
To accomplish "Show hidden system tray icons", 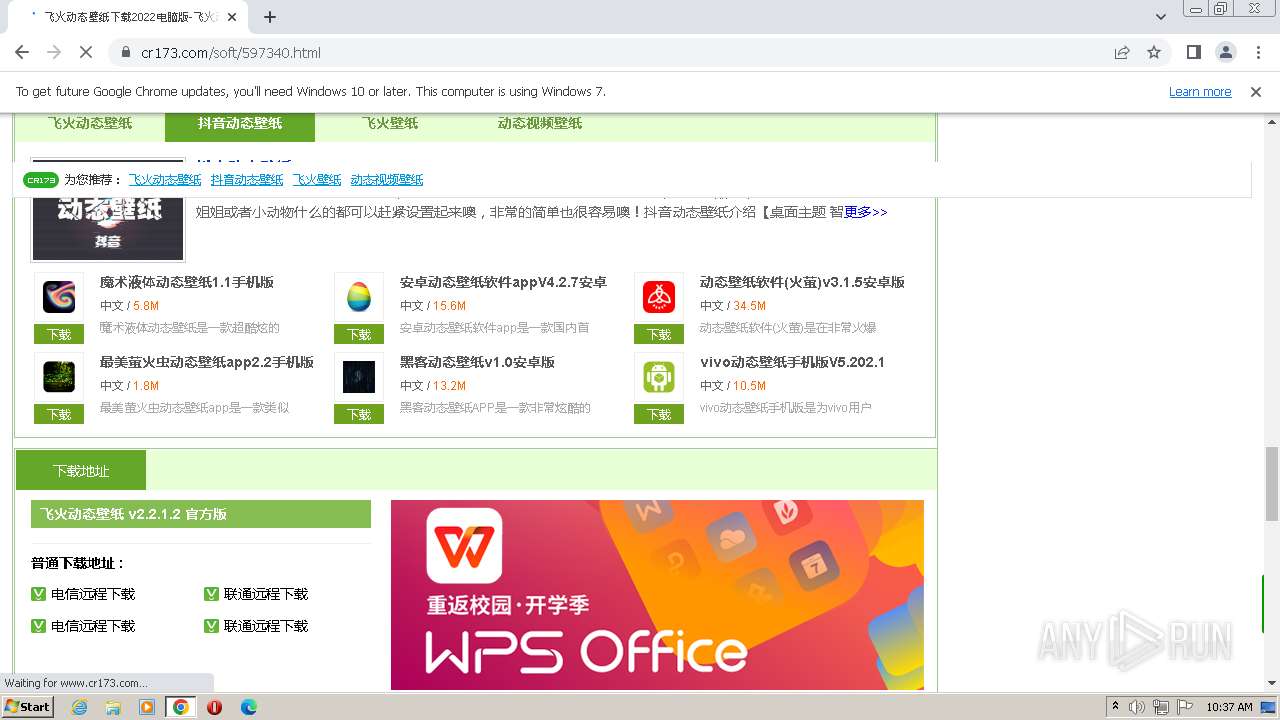I will (x=1115, y=707).
